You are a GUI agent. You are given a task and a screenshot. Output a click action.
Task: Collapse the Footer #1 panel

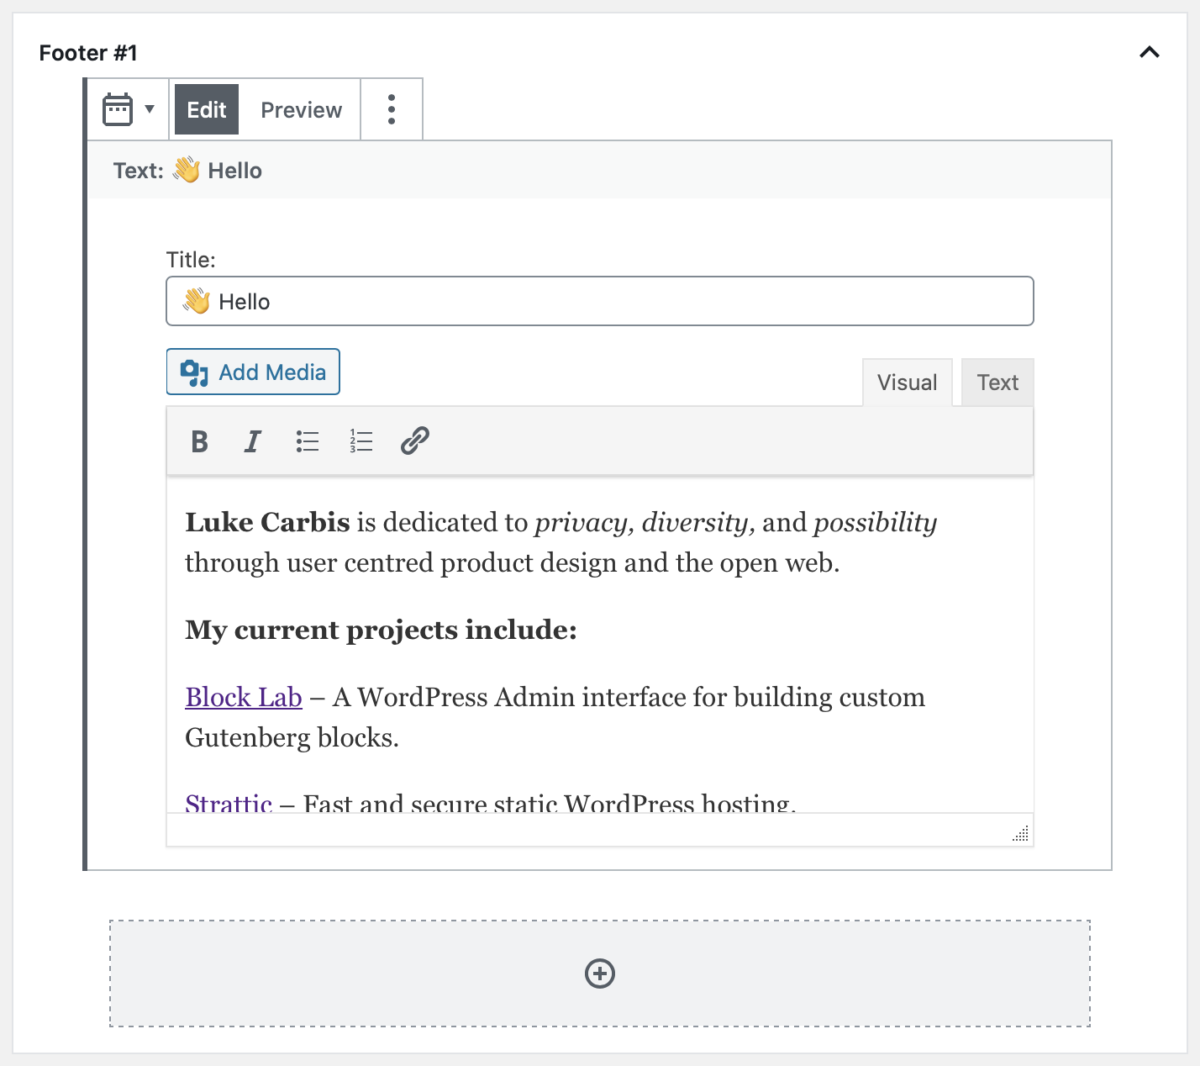click(x=1148, y=52)
